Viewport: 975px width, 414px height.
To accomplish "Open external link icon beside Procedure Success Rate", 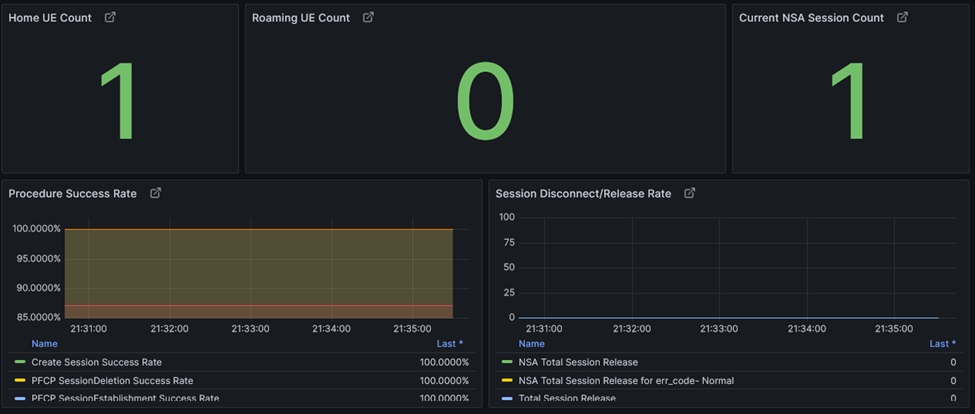I will pos(155,193).
